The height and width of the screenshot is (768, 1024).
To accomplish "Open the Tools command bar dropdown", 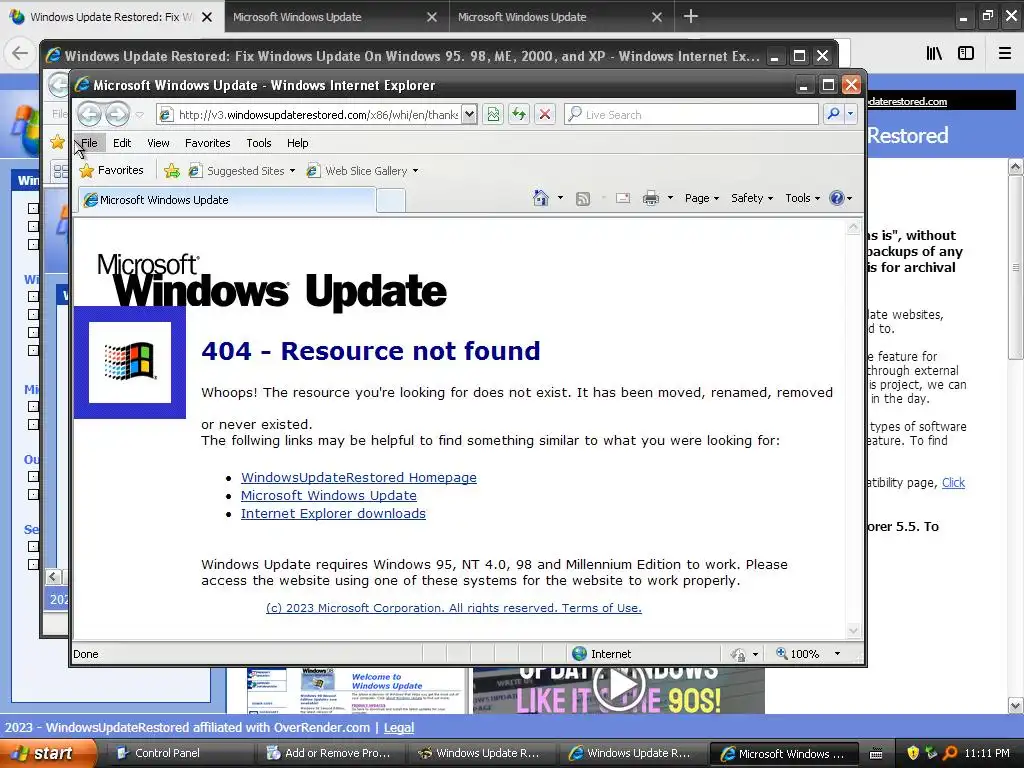I will pos(802,198).
